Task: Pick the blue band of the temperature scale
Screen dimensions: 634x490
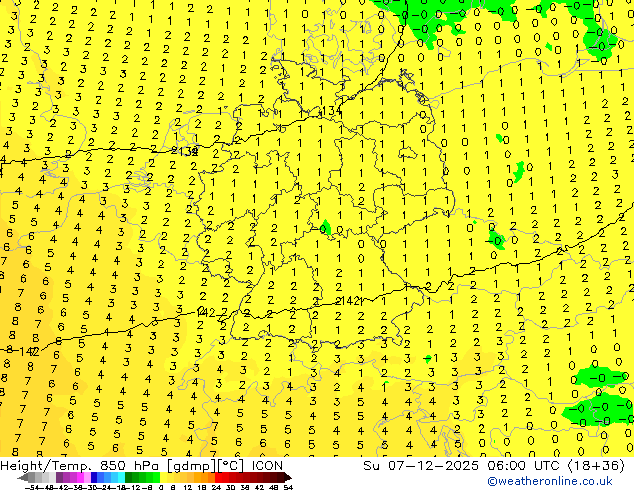Action: [x=108, y=477]
